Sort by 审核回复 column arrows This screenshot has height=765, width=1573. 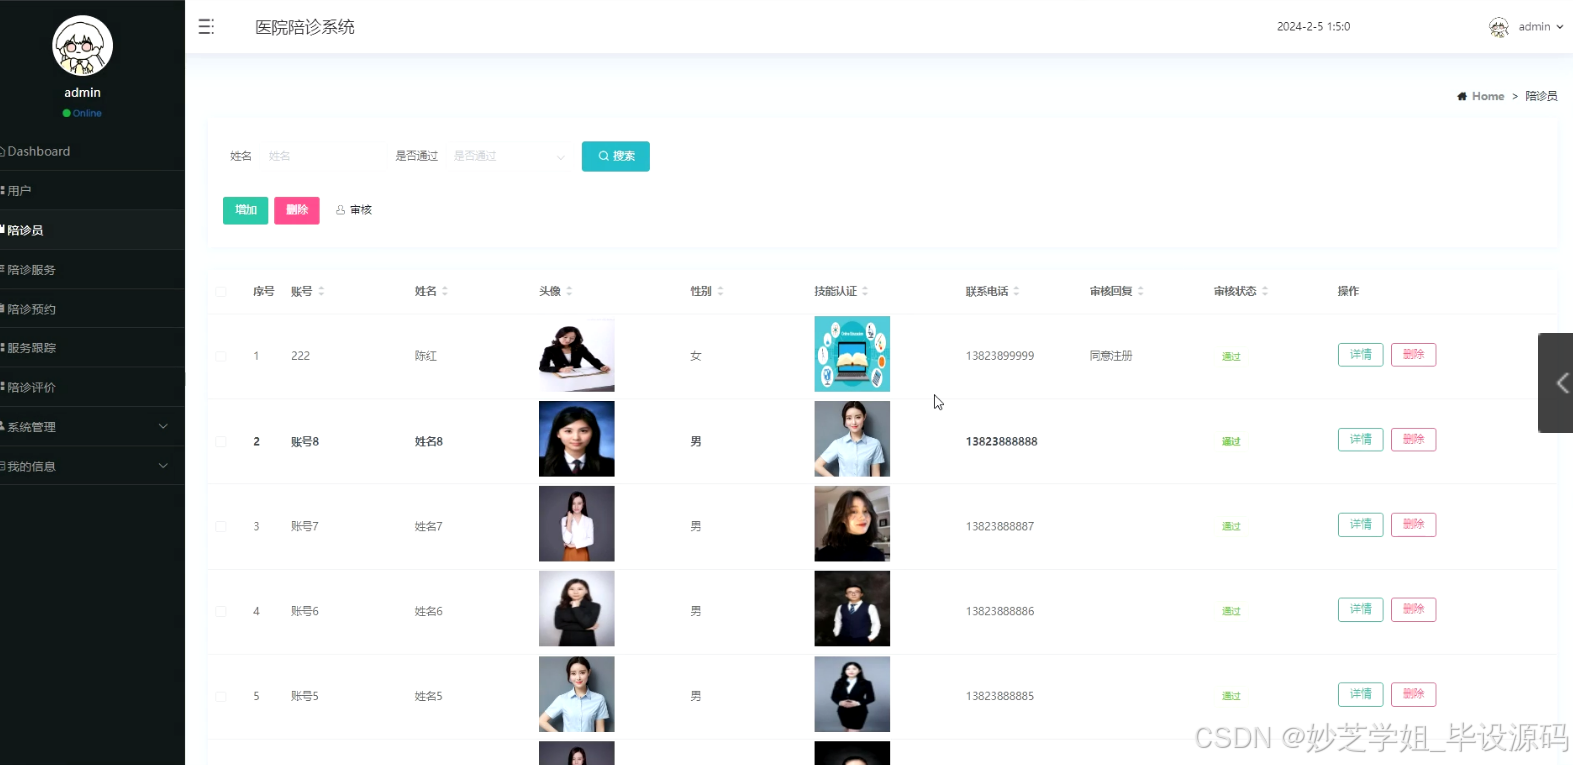tap(1140, 291)
